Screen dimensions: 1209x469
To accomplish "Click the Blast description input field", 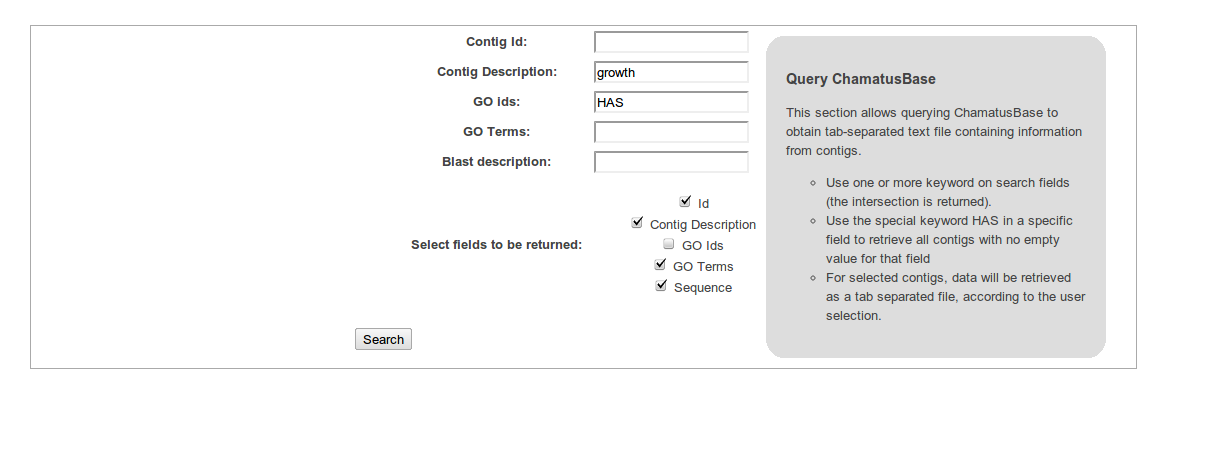I will [671, 162].
